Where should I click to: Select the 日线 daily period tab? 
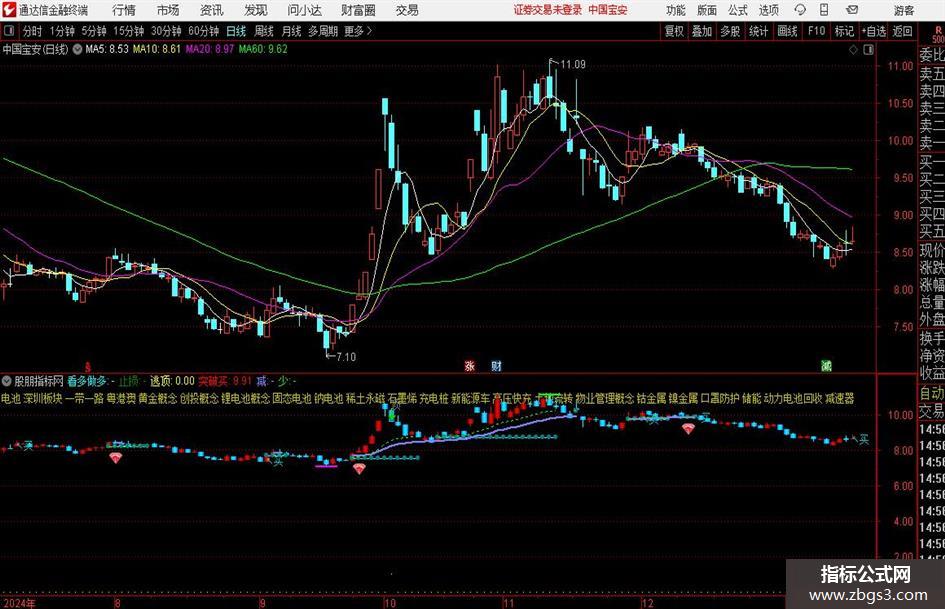click(x=236, y=31)
